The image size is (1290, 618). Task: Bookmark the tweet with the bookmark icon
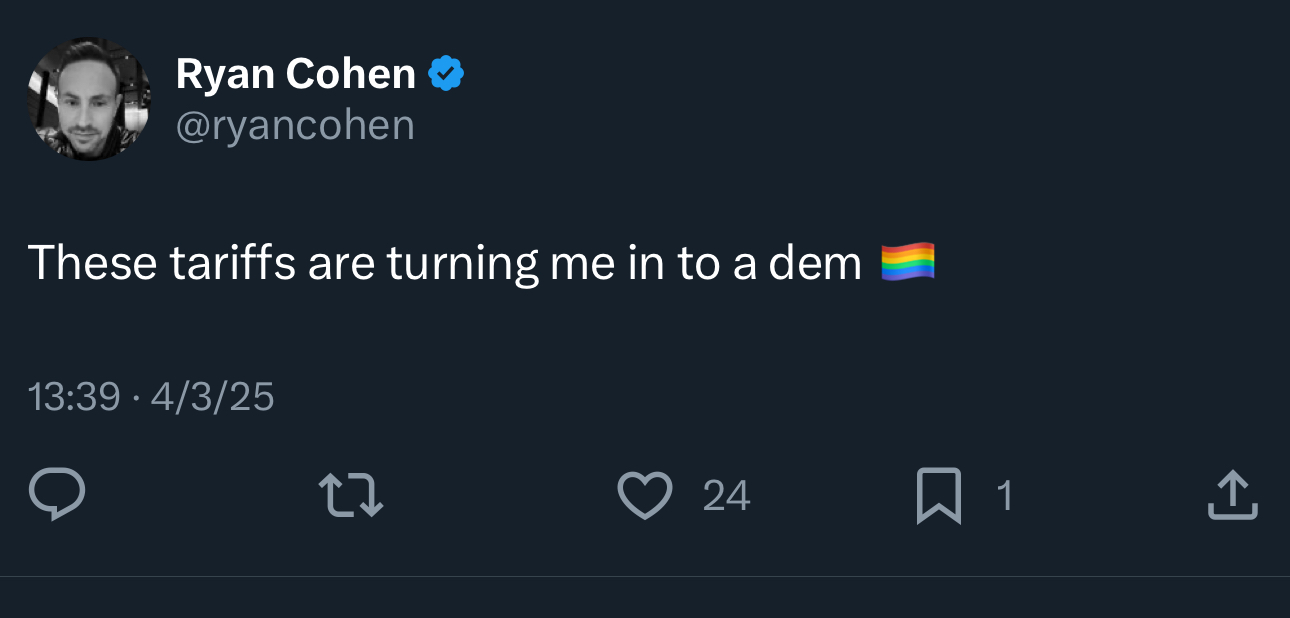[x=938, y=495]
